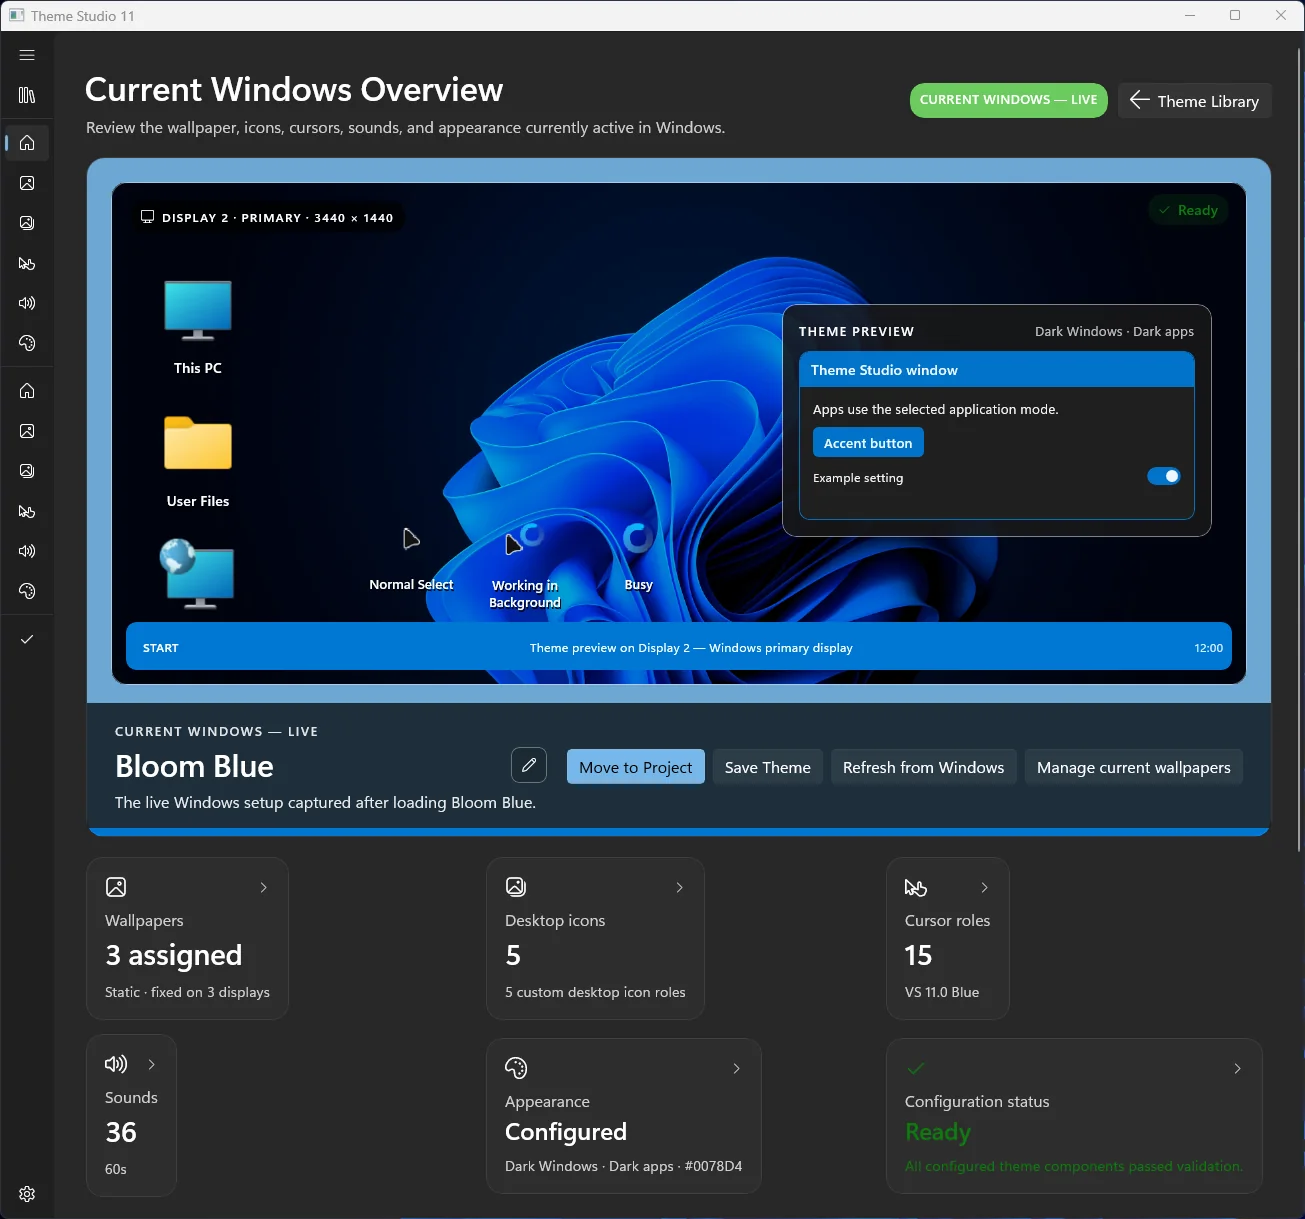Click the "Bloom Blue" theme name

pyautogui.click(x=194, y=766)
